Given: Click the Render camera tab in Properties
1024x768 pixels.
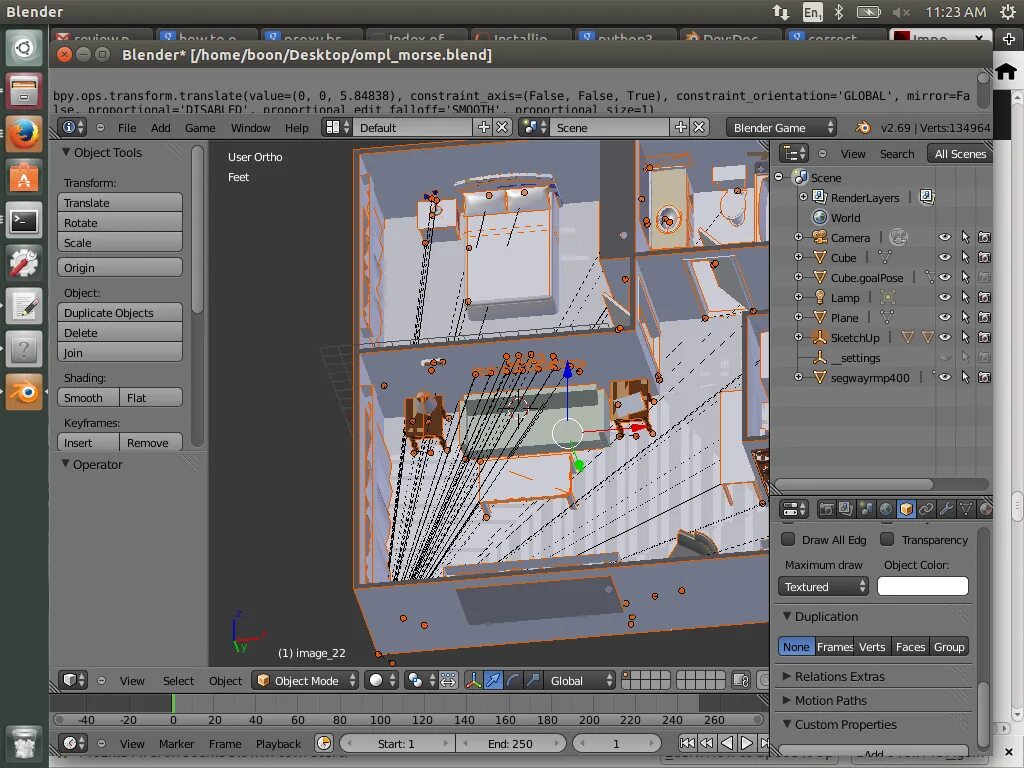Looking at the screenshot, I should 827,509.
